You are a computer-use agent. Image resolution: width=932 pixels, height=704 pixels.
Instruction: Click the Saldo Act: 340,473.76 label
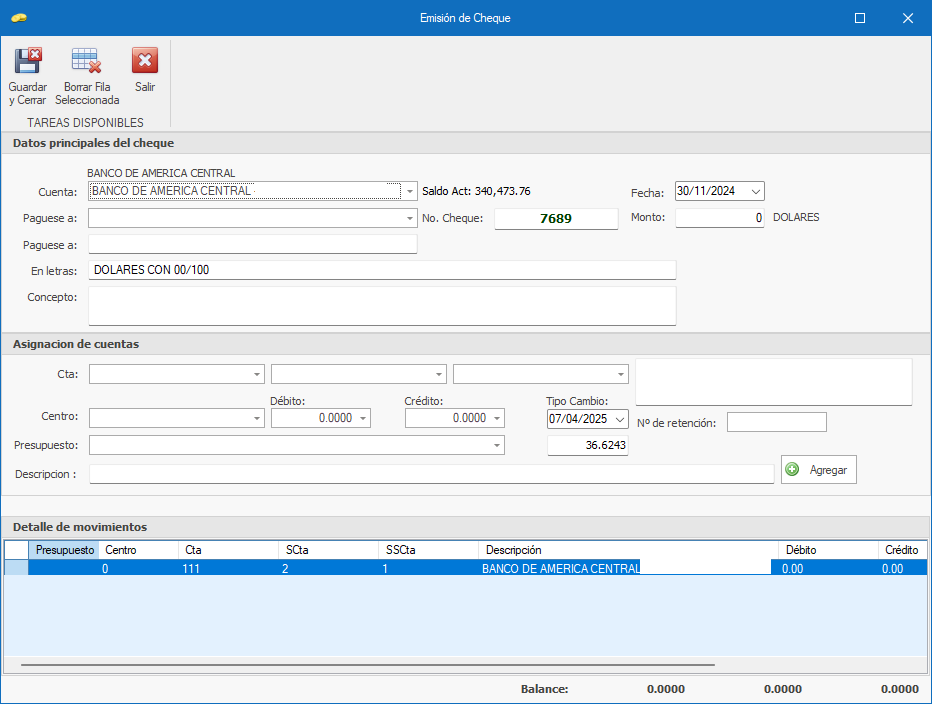pos(476,191)
